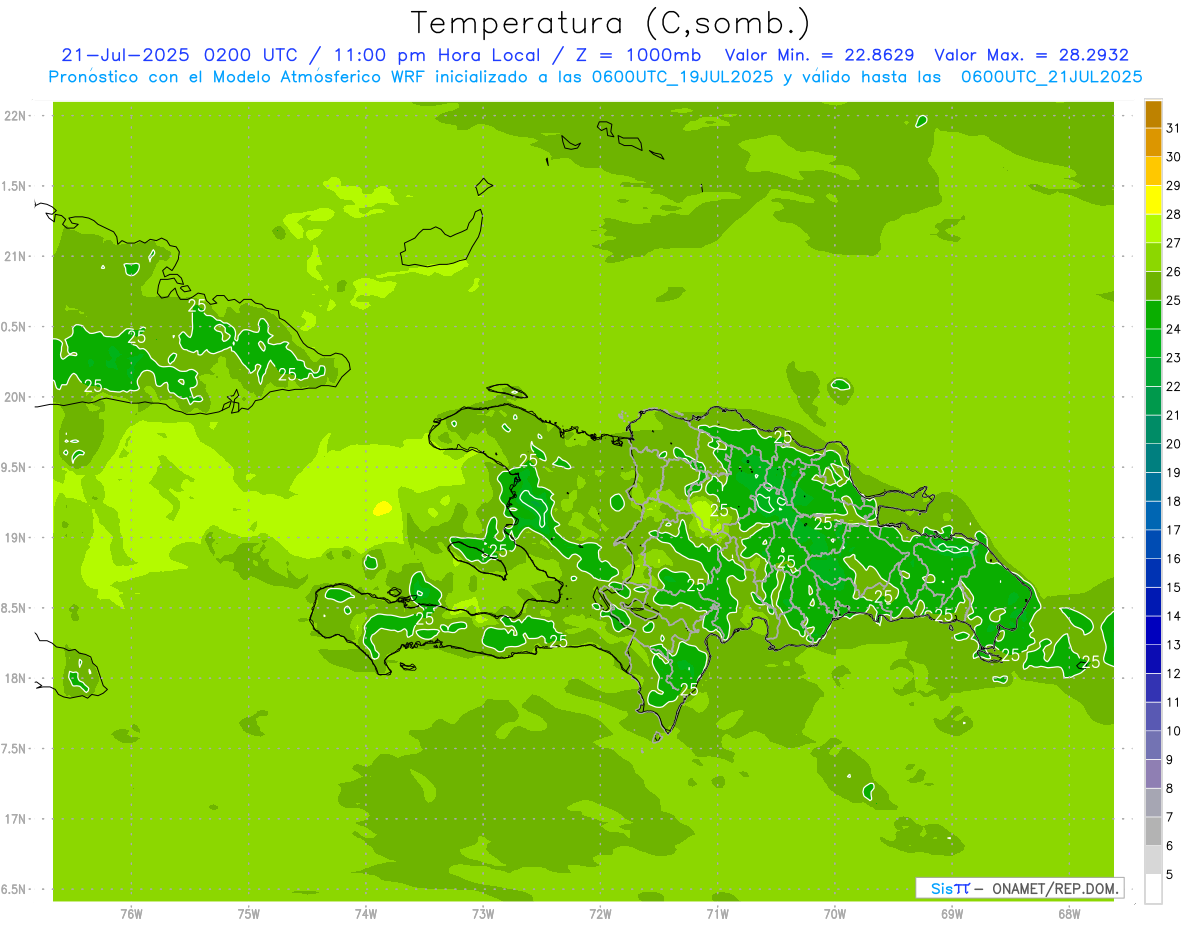Click the legend value 24
Viewport: 1200px width, 927px height.
(1174, 329)
